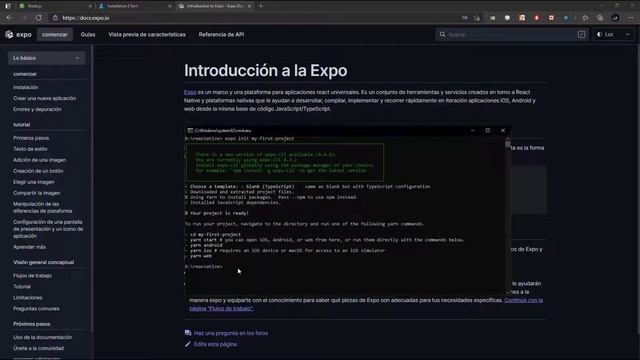
Task: Open a new browser tab with plus
Action: [261, 6]
